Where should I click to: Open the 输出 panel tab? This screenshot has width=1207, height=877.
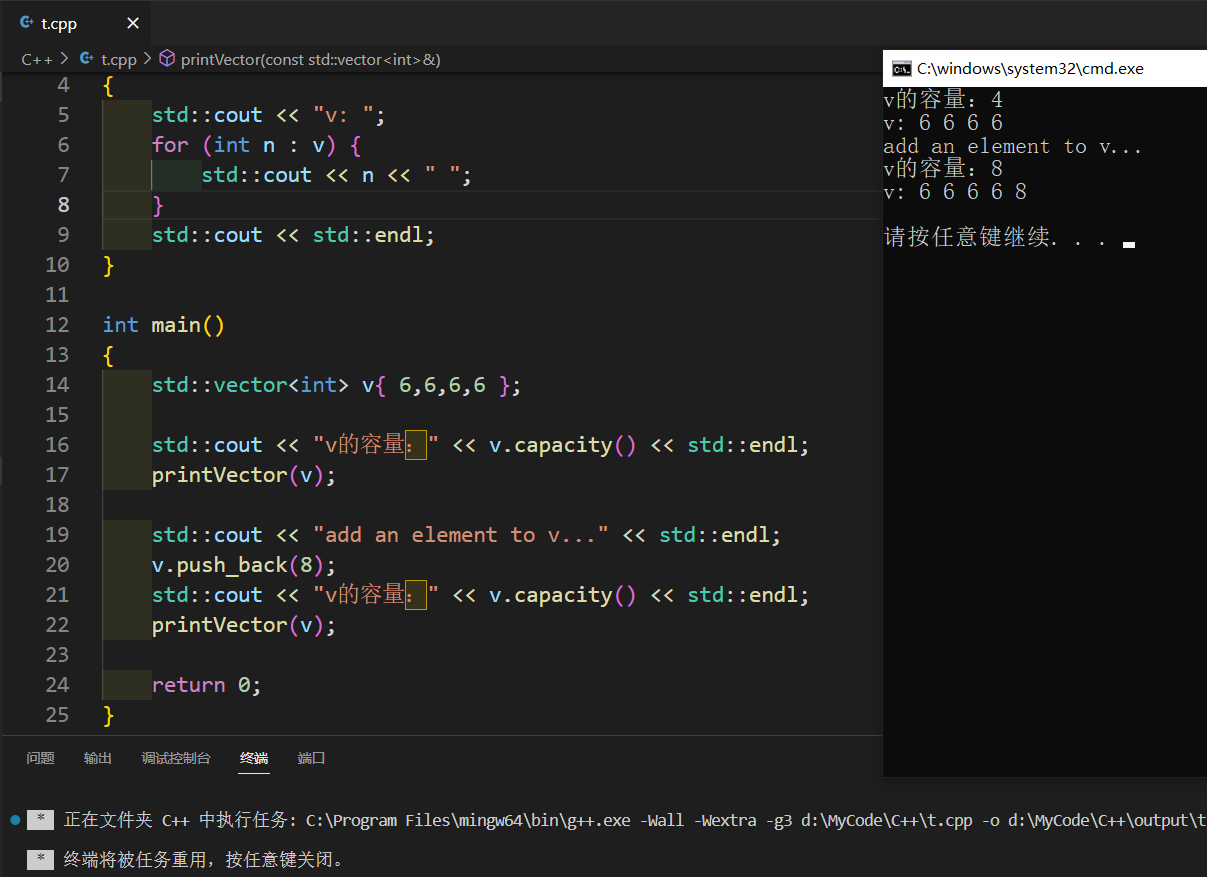tap(97, 758)
